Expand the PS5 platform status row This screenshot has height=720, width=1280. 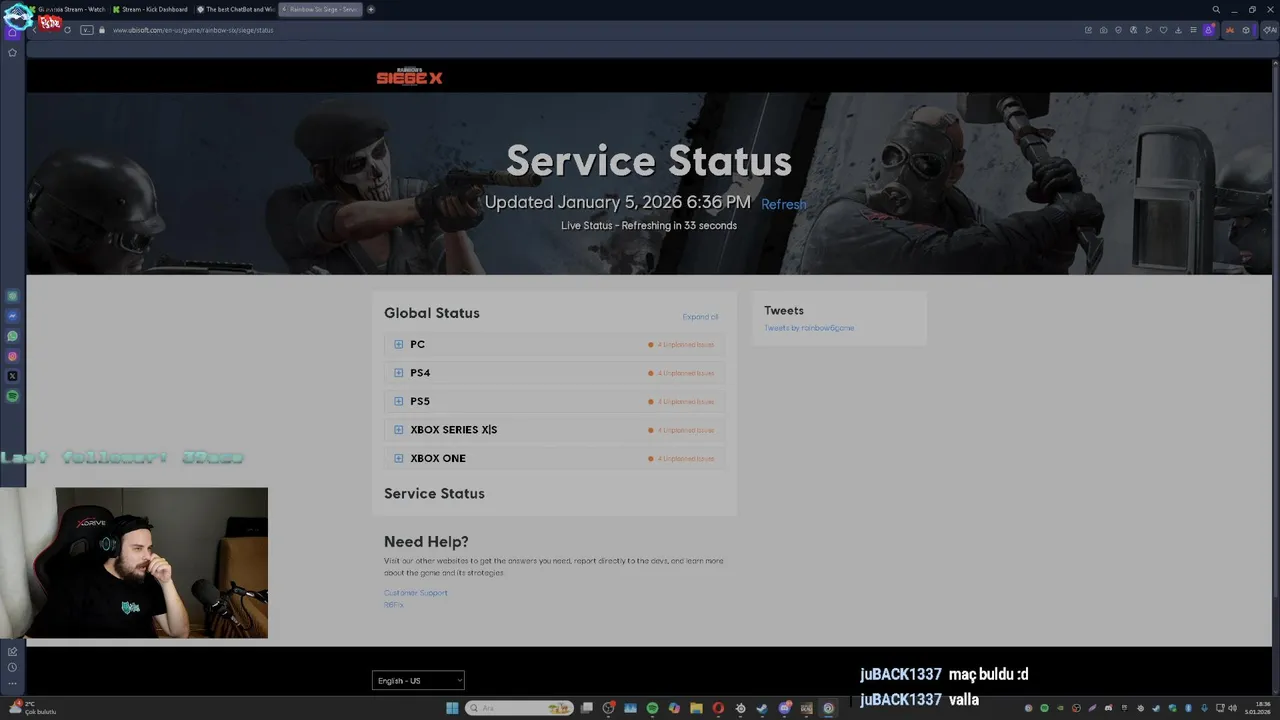pyautogui.click(x=554, y=401)
